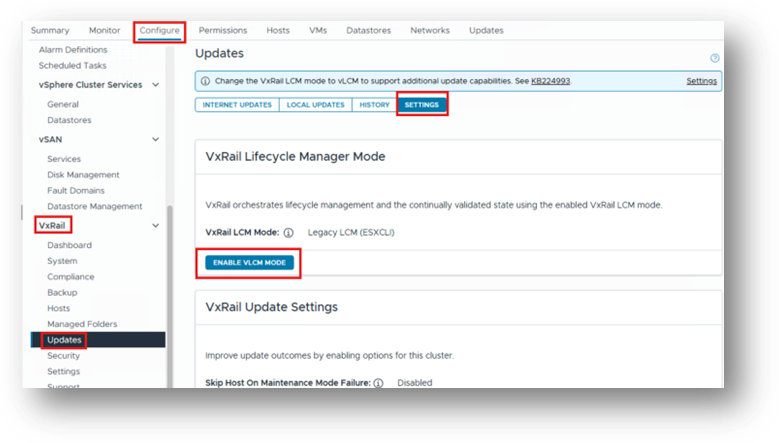Click the info icon beside VxRail LCM Mode
The image size is (779, 443).
tap(288, 232)
